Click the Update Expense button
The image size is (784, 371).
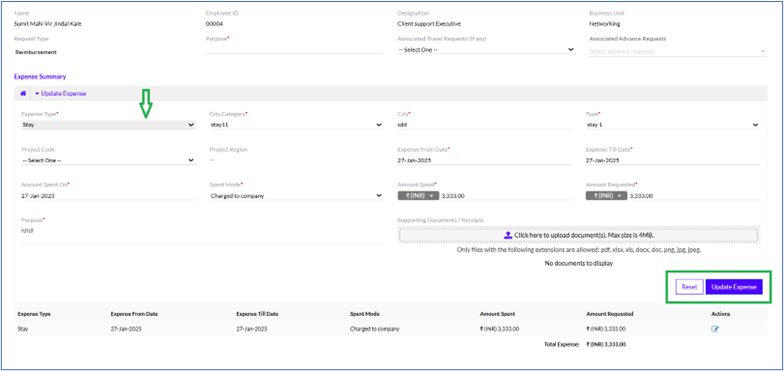[734, 287]
